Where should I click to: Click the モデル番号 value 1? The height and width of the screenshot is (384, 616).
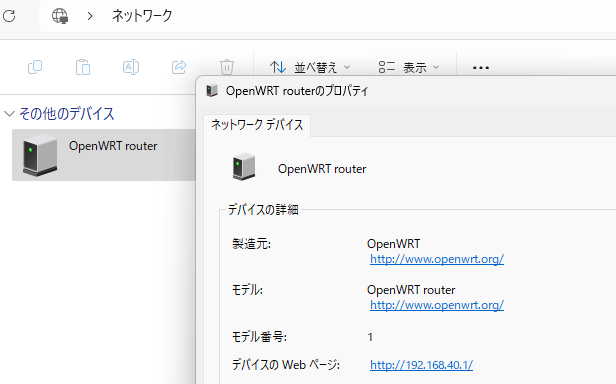coord(370,337)
